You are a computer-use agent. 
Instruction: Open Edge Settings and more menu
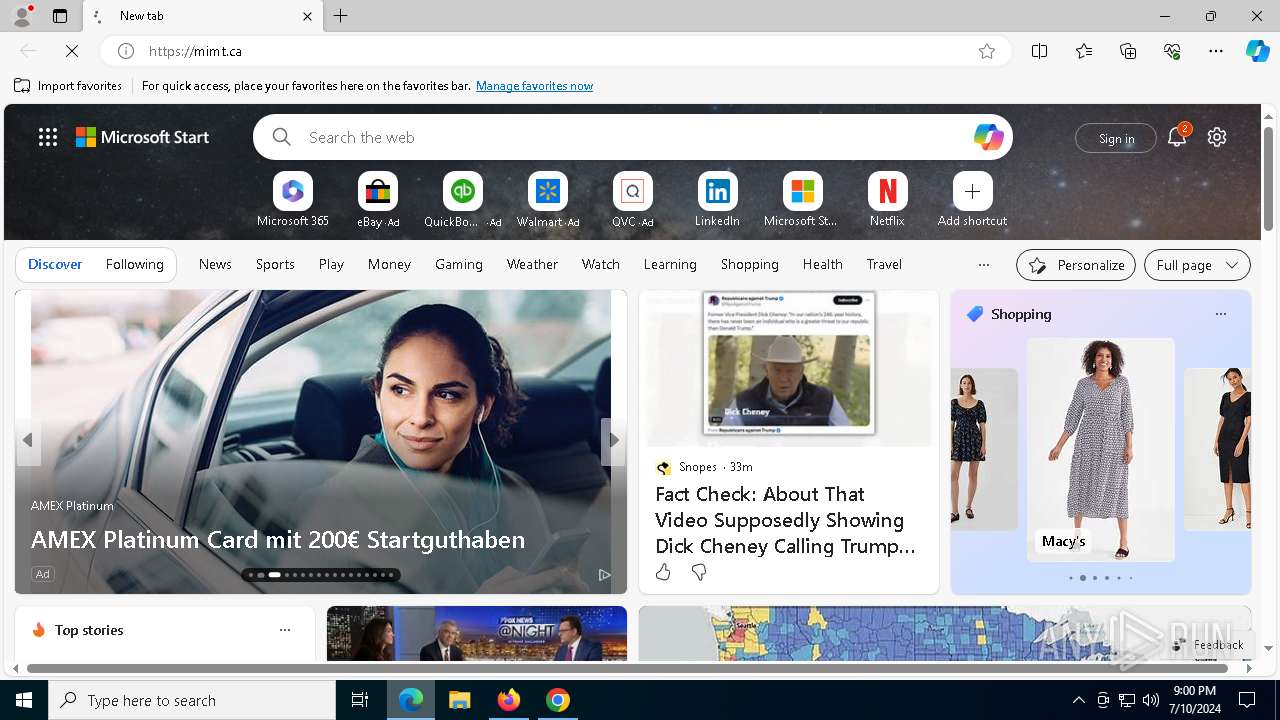[x=1216, y=51]
